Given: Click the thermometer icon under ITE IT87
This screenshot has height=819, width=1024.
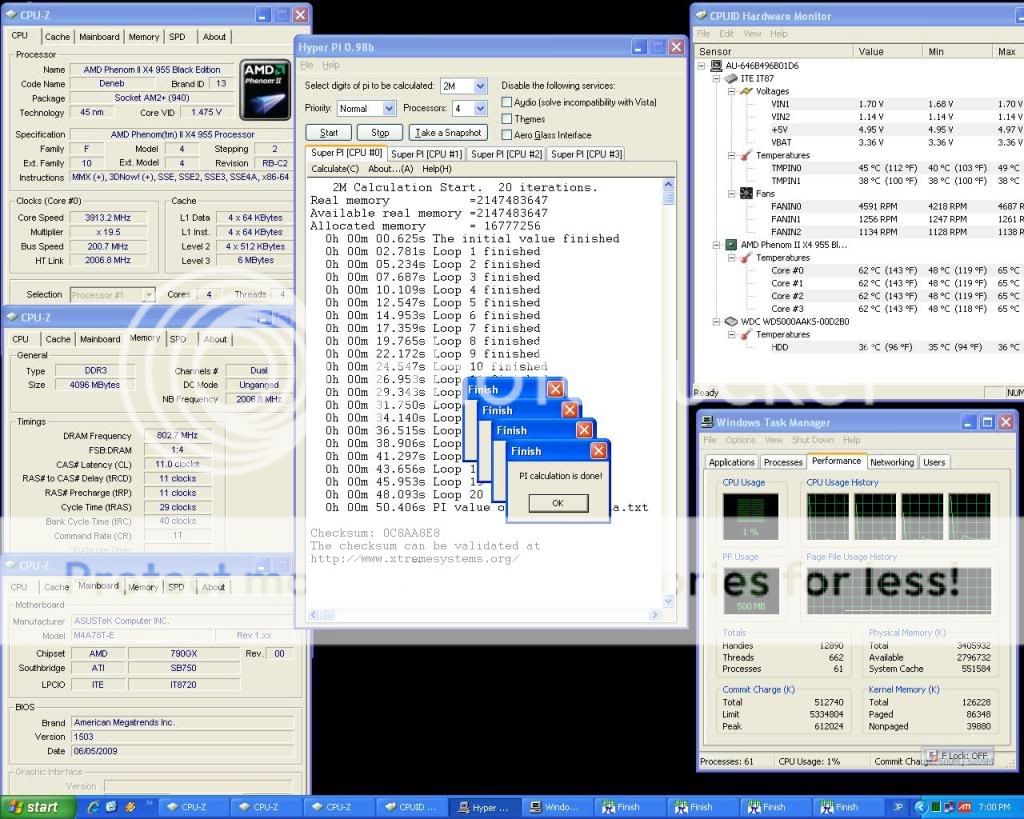Looking at the screenshot, I should pyautogui.click(x=746, y=155).
